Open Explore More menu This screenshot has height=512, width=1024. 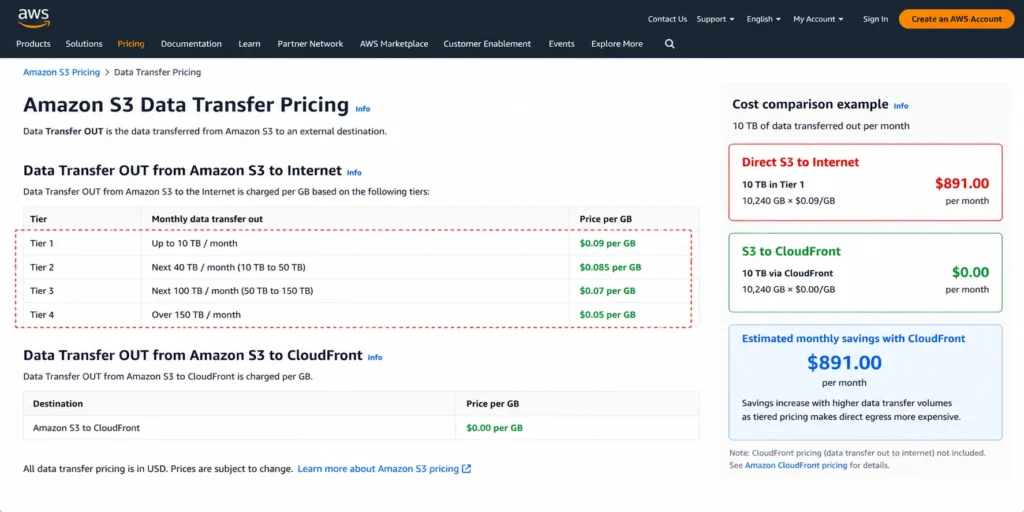click(617, 44)
